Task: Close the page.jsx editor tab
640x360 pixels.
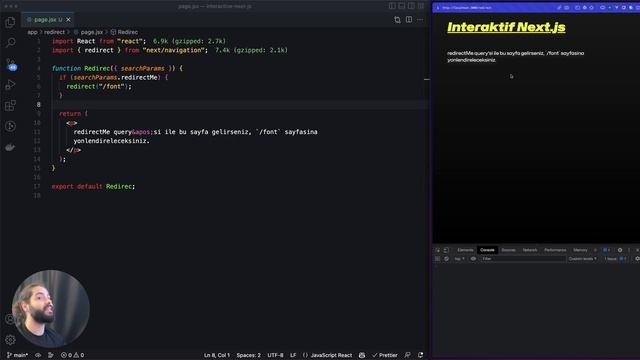Action: tap(68, 20)
